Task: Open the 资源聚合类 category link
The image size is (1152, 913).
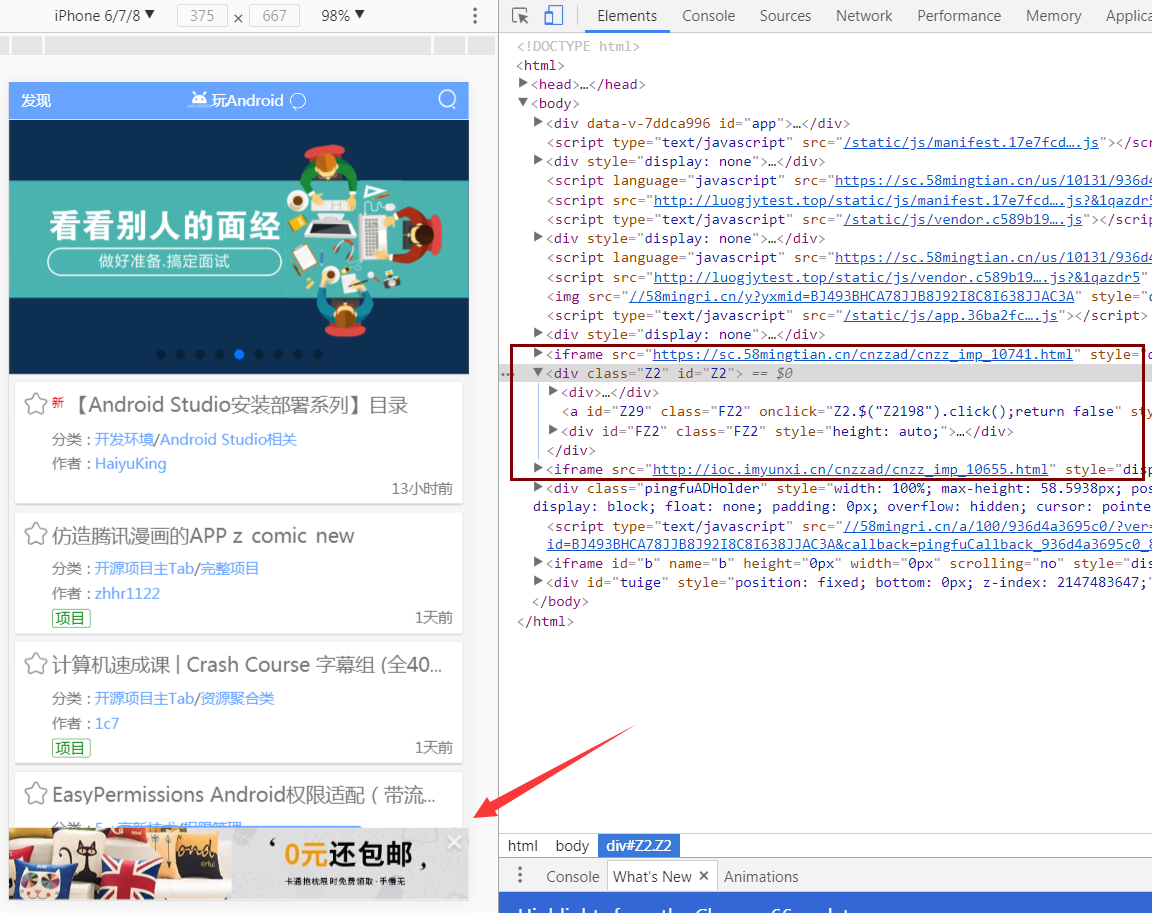Action: coord(237,698)
